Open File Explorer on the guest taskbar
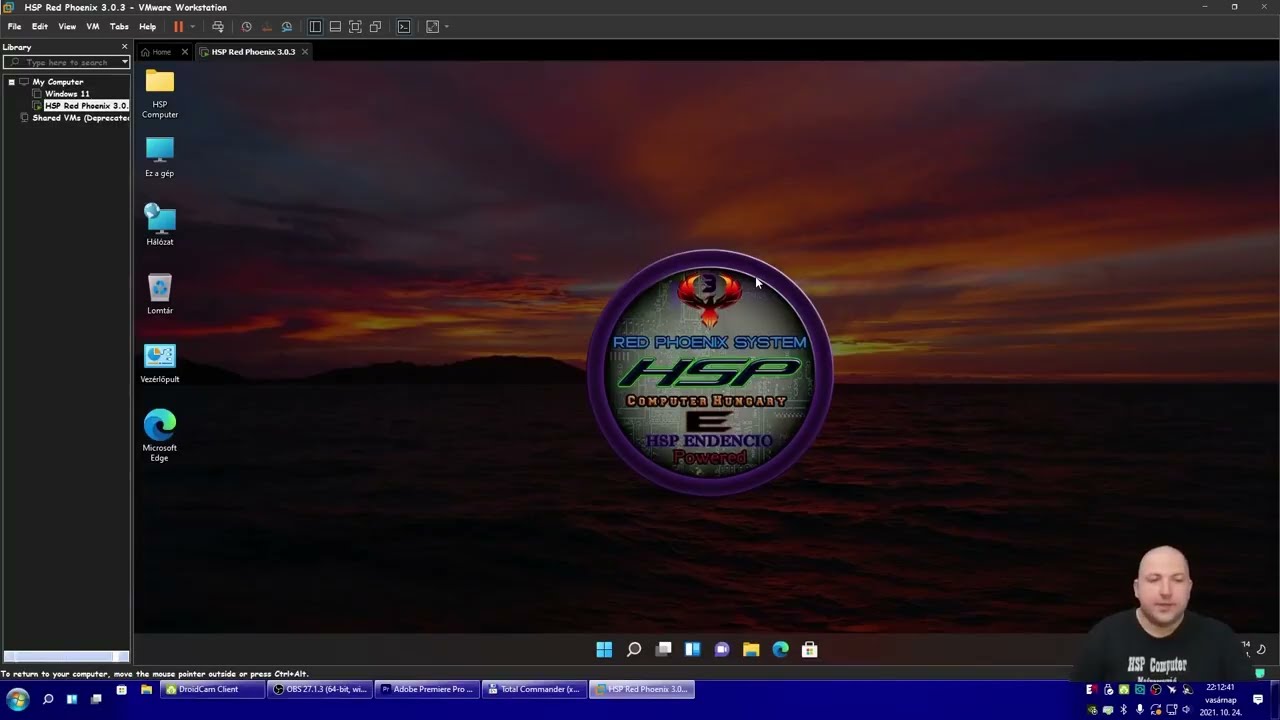Screen dimensions: 1280x720 [751, 650]
